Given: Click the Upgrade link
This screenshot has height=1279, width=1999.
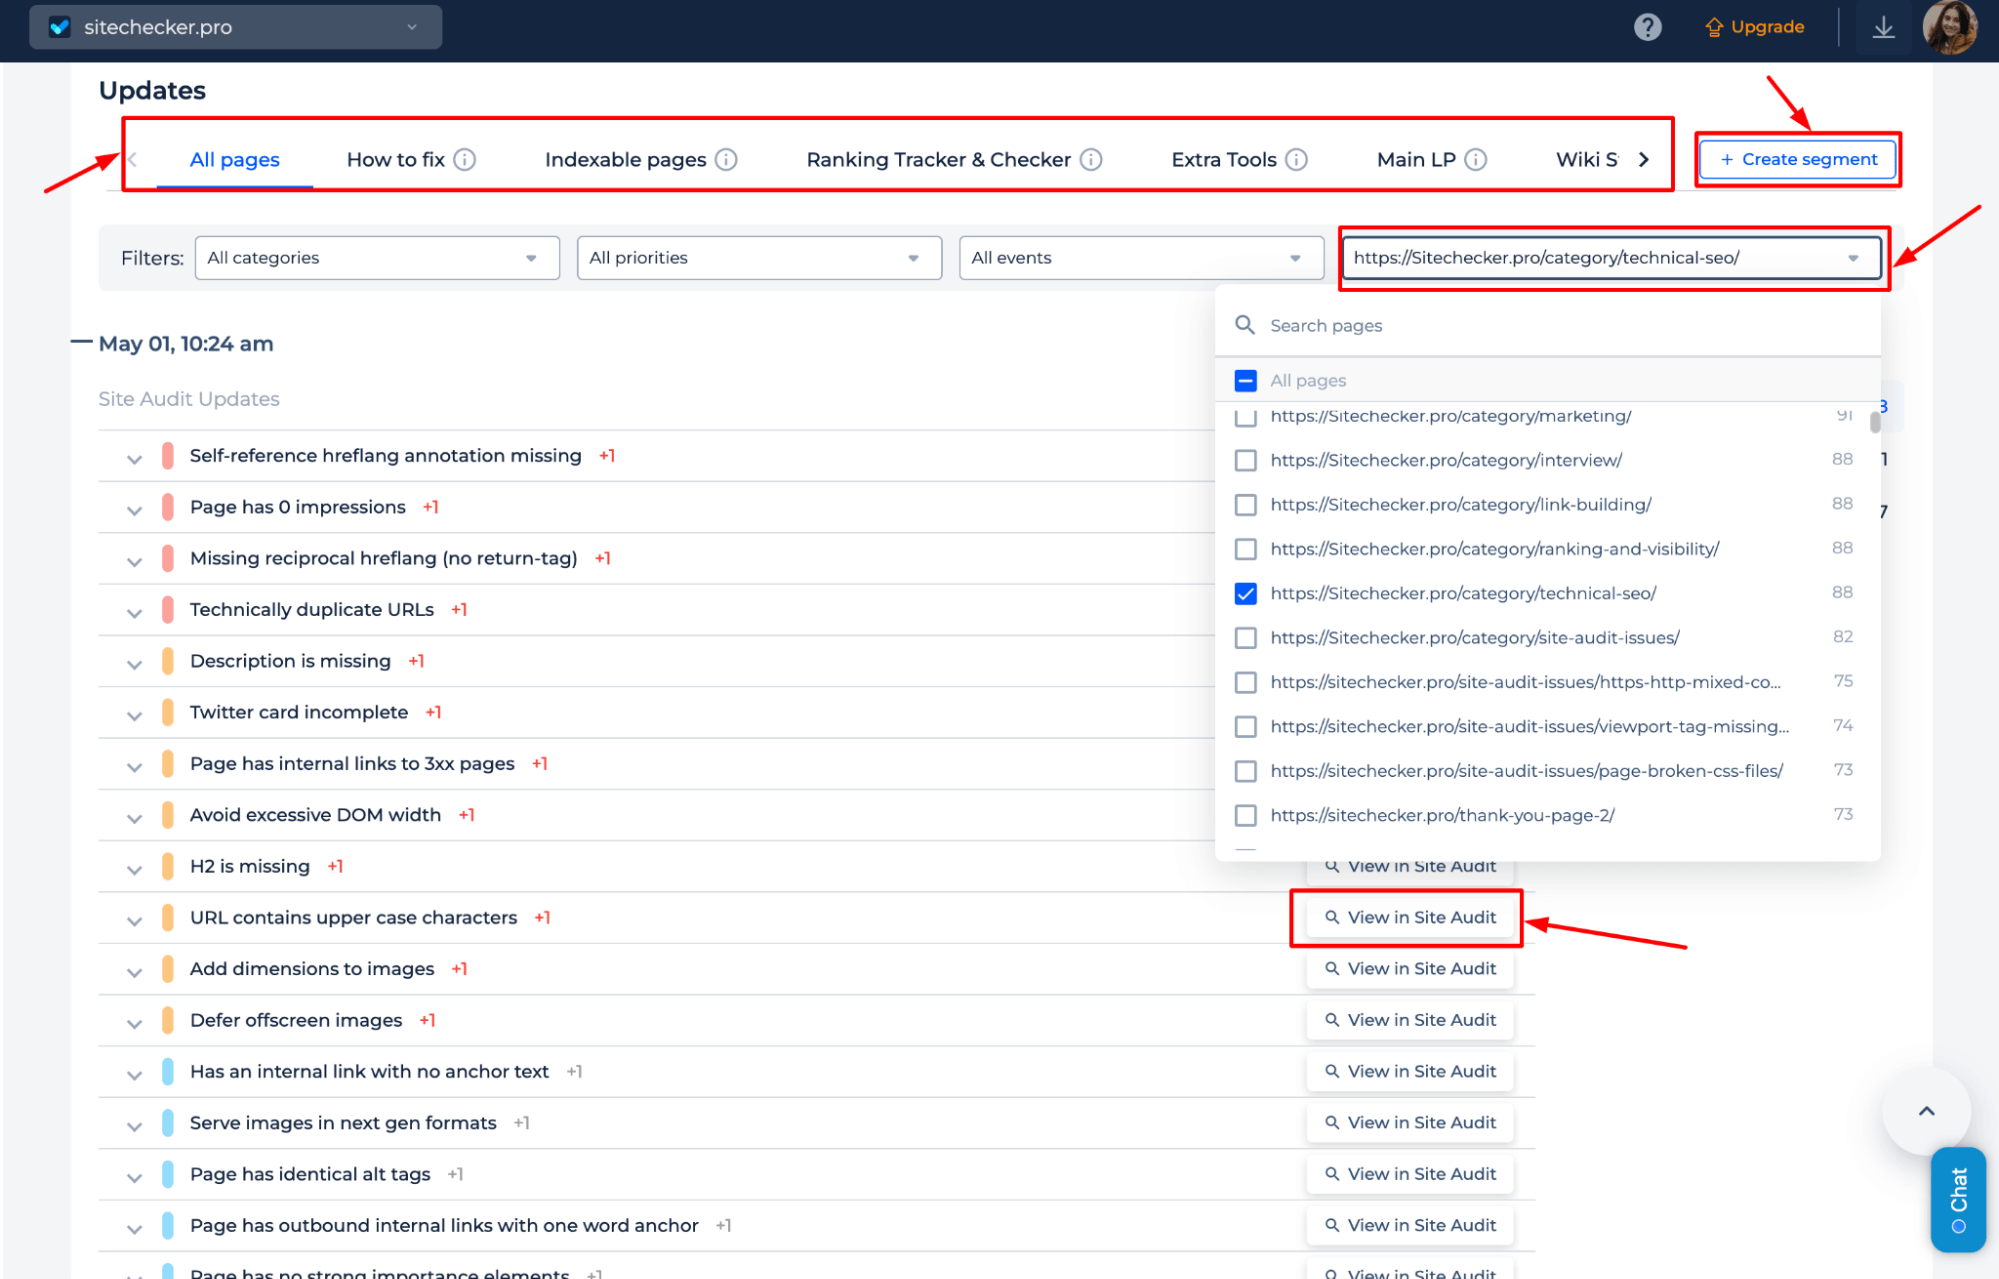Looking at the screenshot, I should tap(1755, 27).
